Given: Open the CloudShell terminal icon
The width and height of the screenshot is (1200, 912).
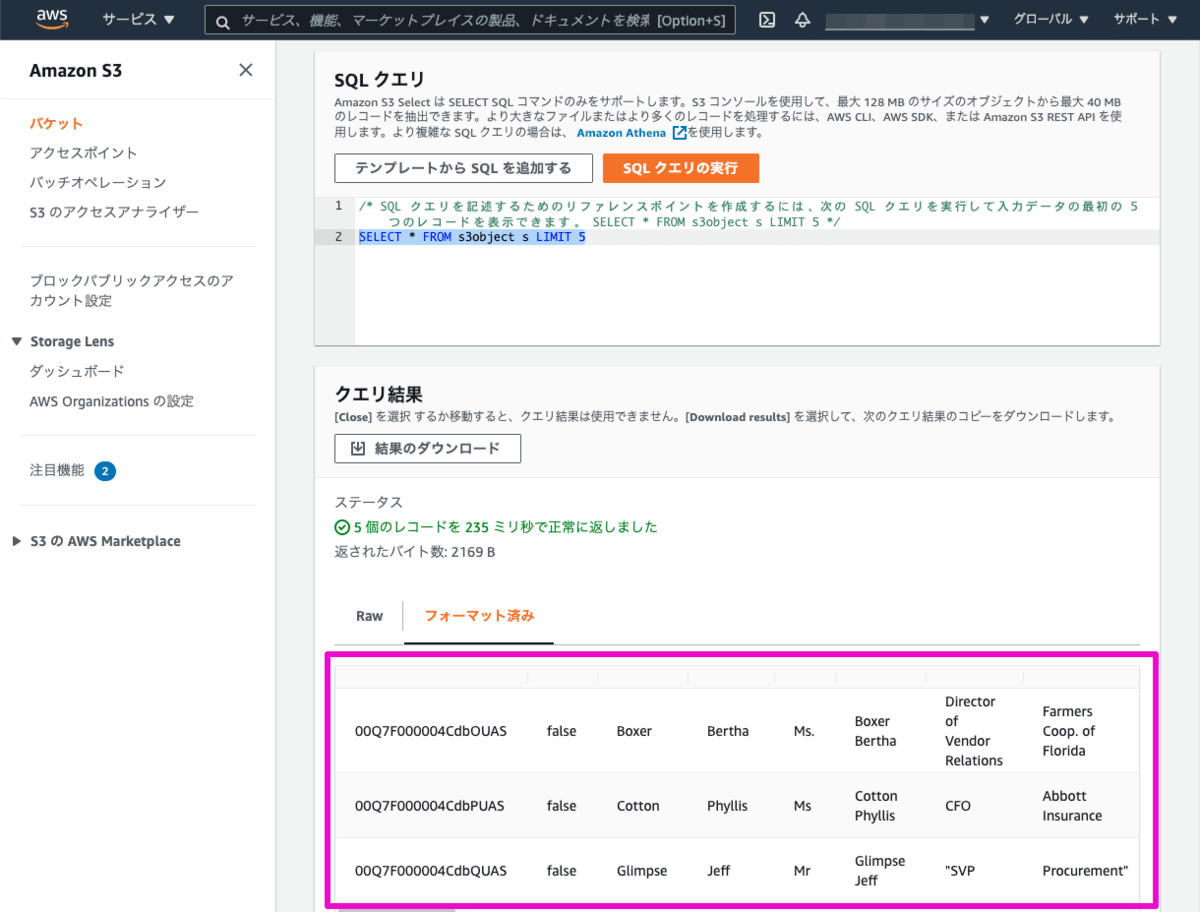Looking at the screenshot, I should coord(767,20).
